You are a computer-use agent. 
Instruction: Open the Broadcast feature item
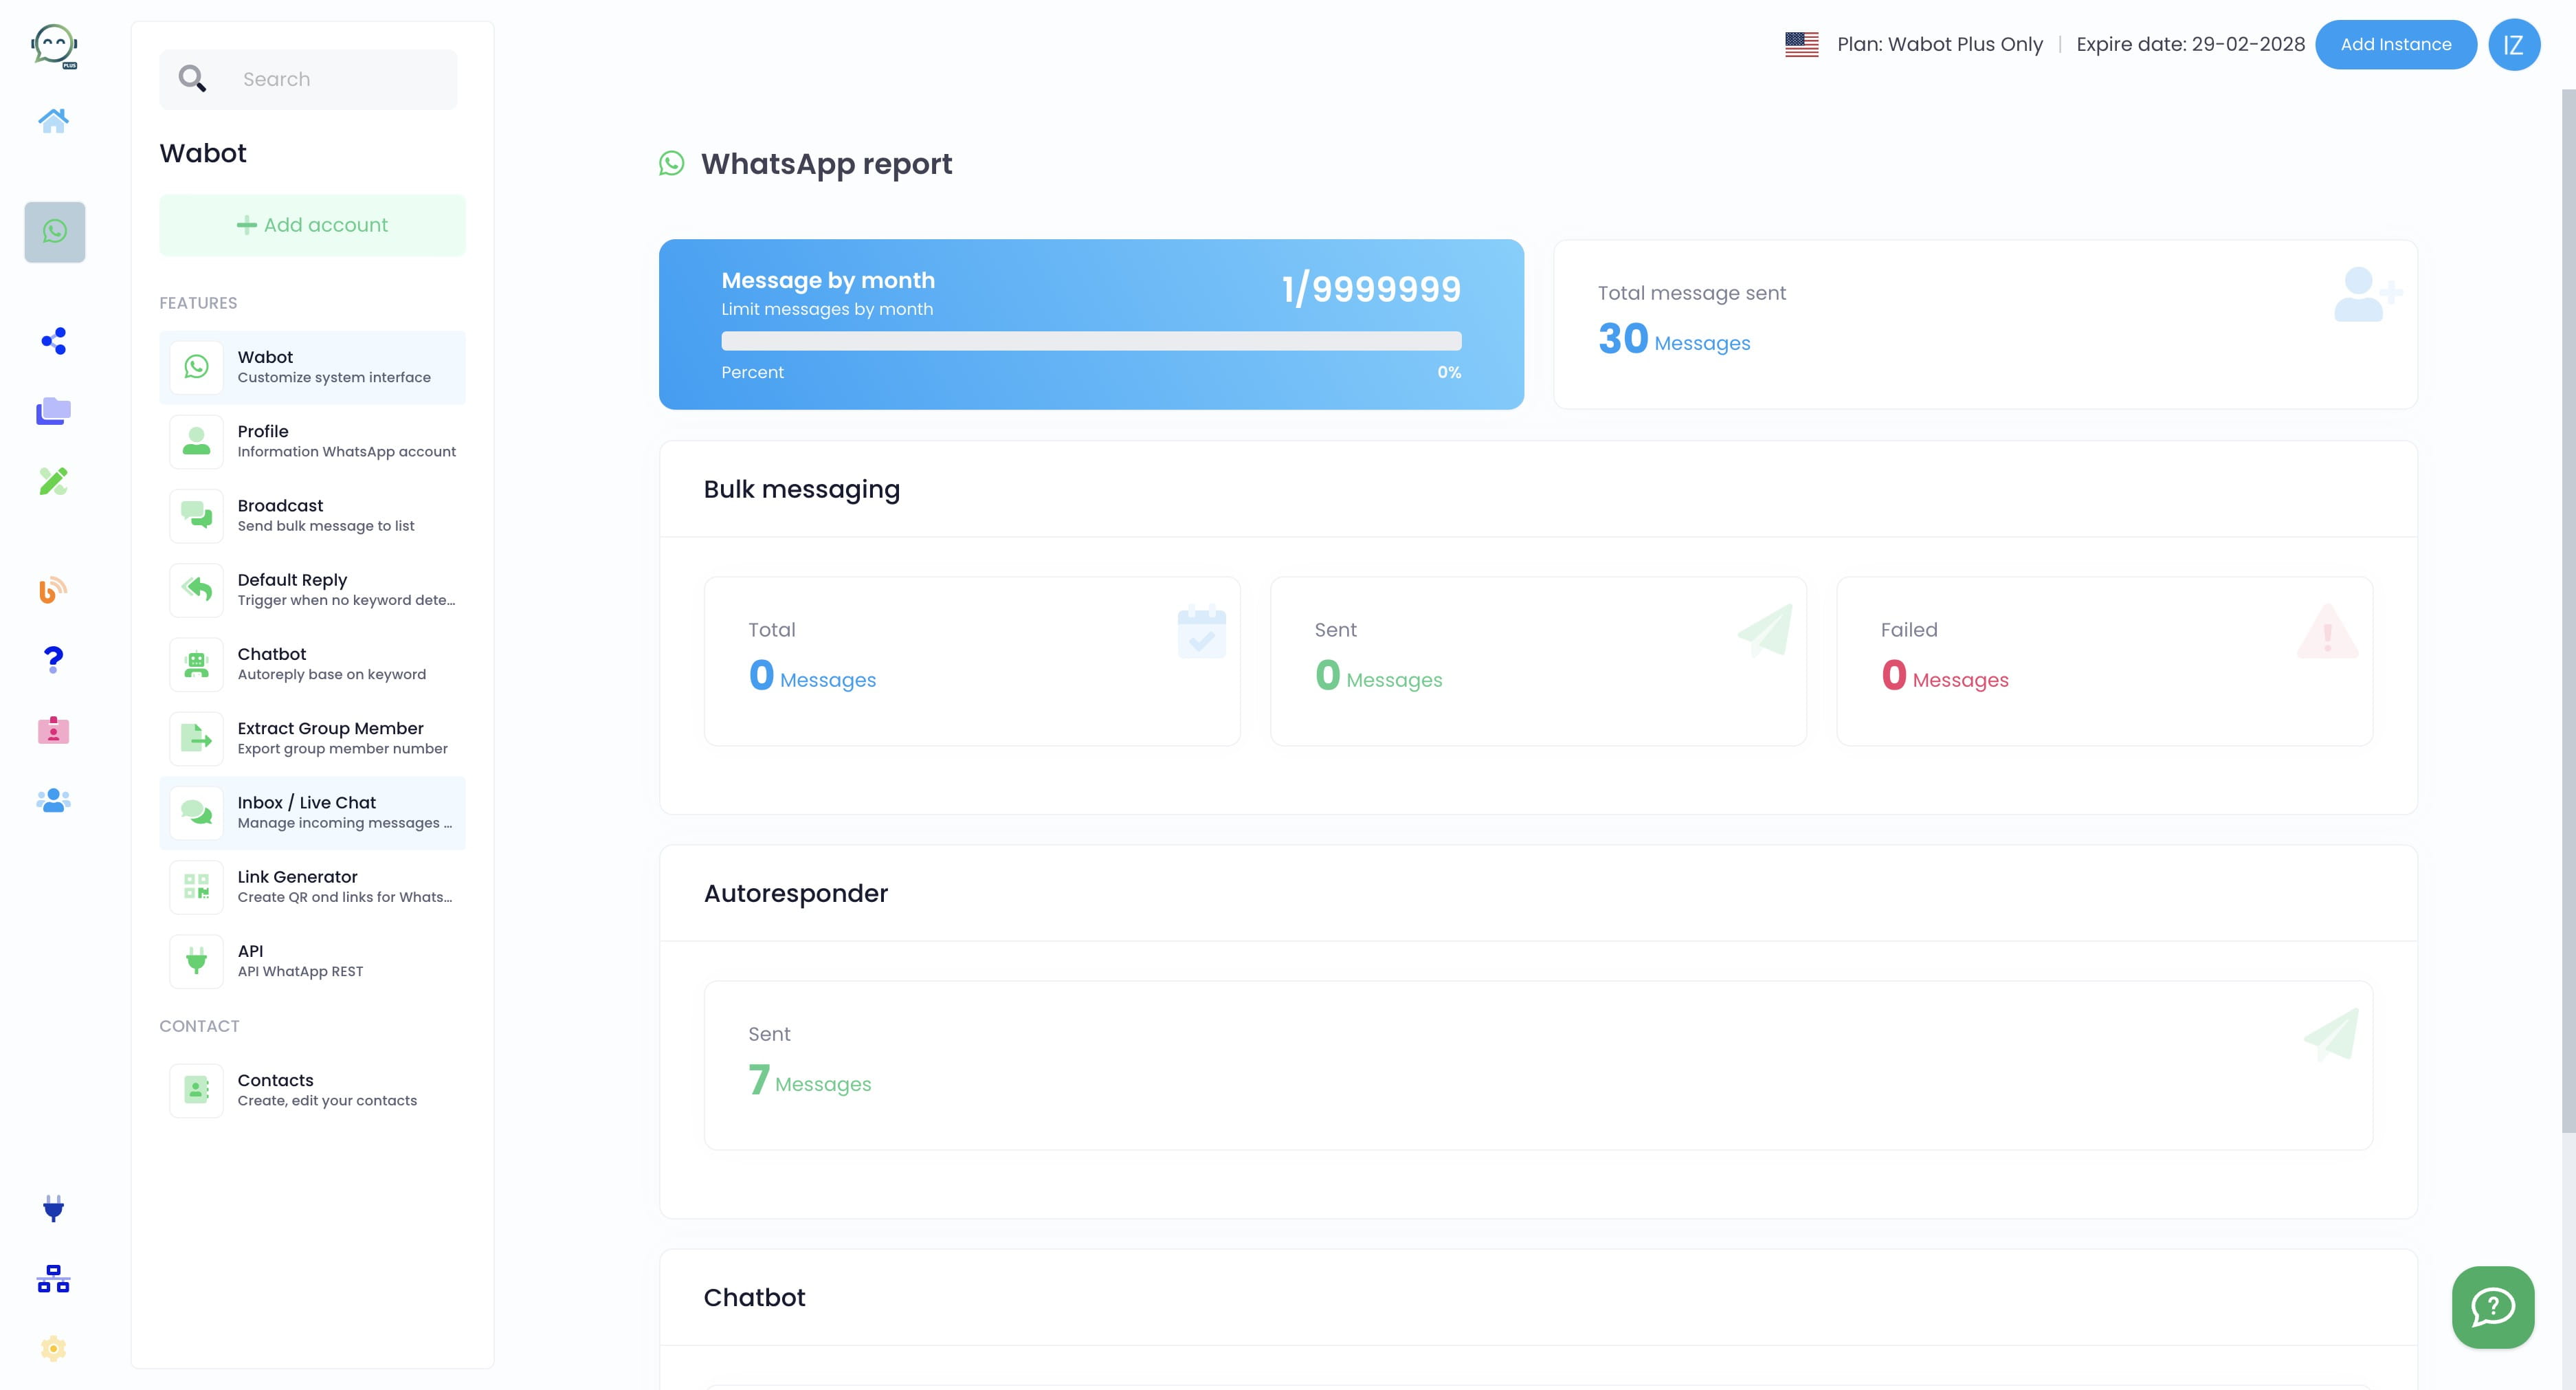point(312,515)
